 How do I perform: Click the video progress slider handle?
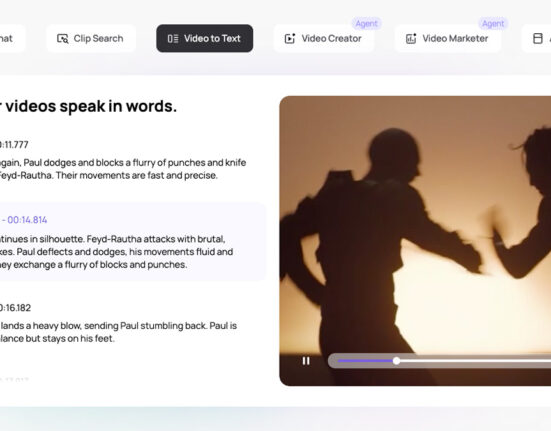396,361
